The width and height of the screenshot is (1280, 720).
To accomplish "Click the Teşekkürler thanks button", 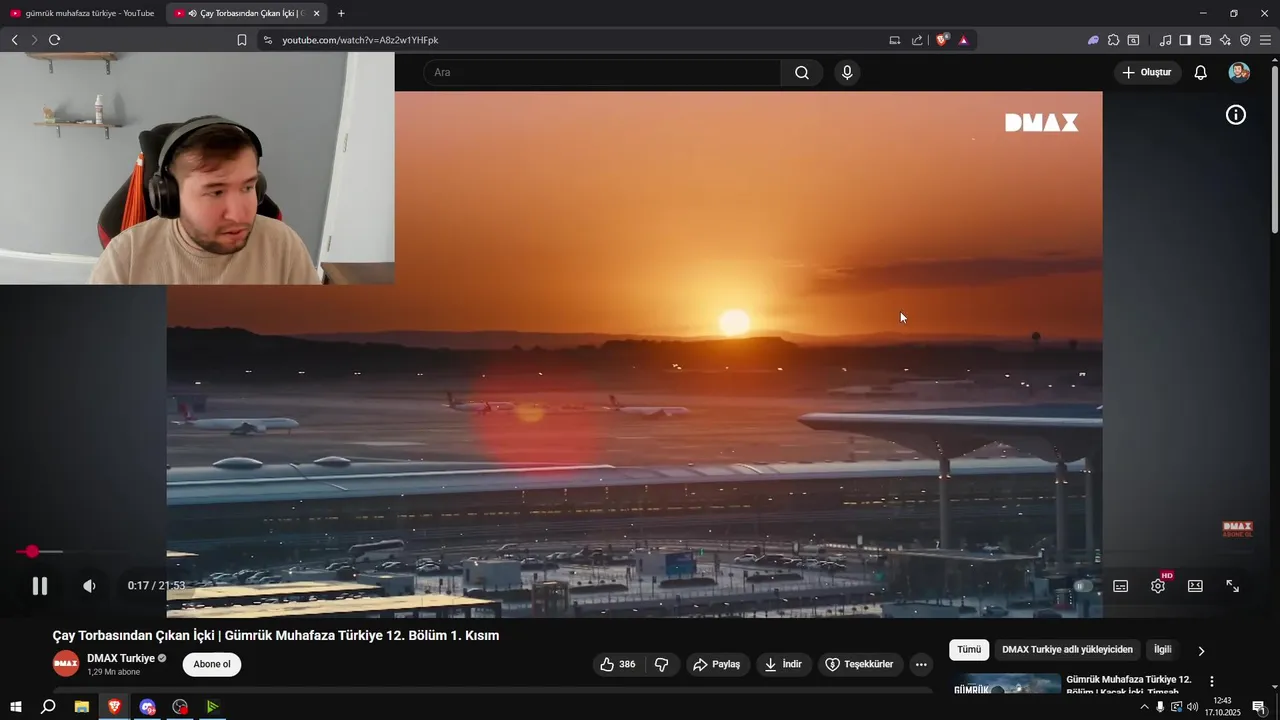I will [859, 664].
